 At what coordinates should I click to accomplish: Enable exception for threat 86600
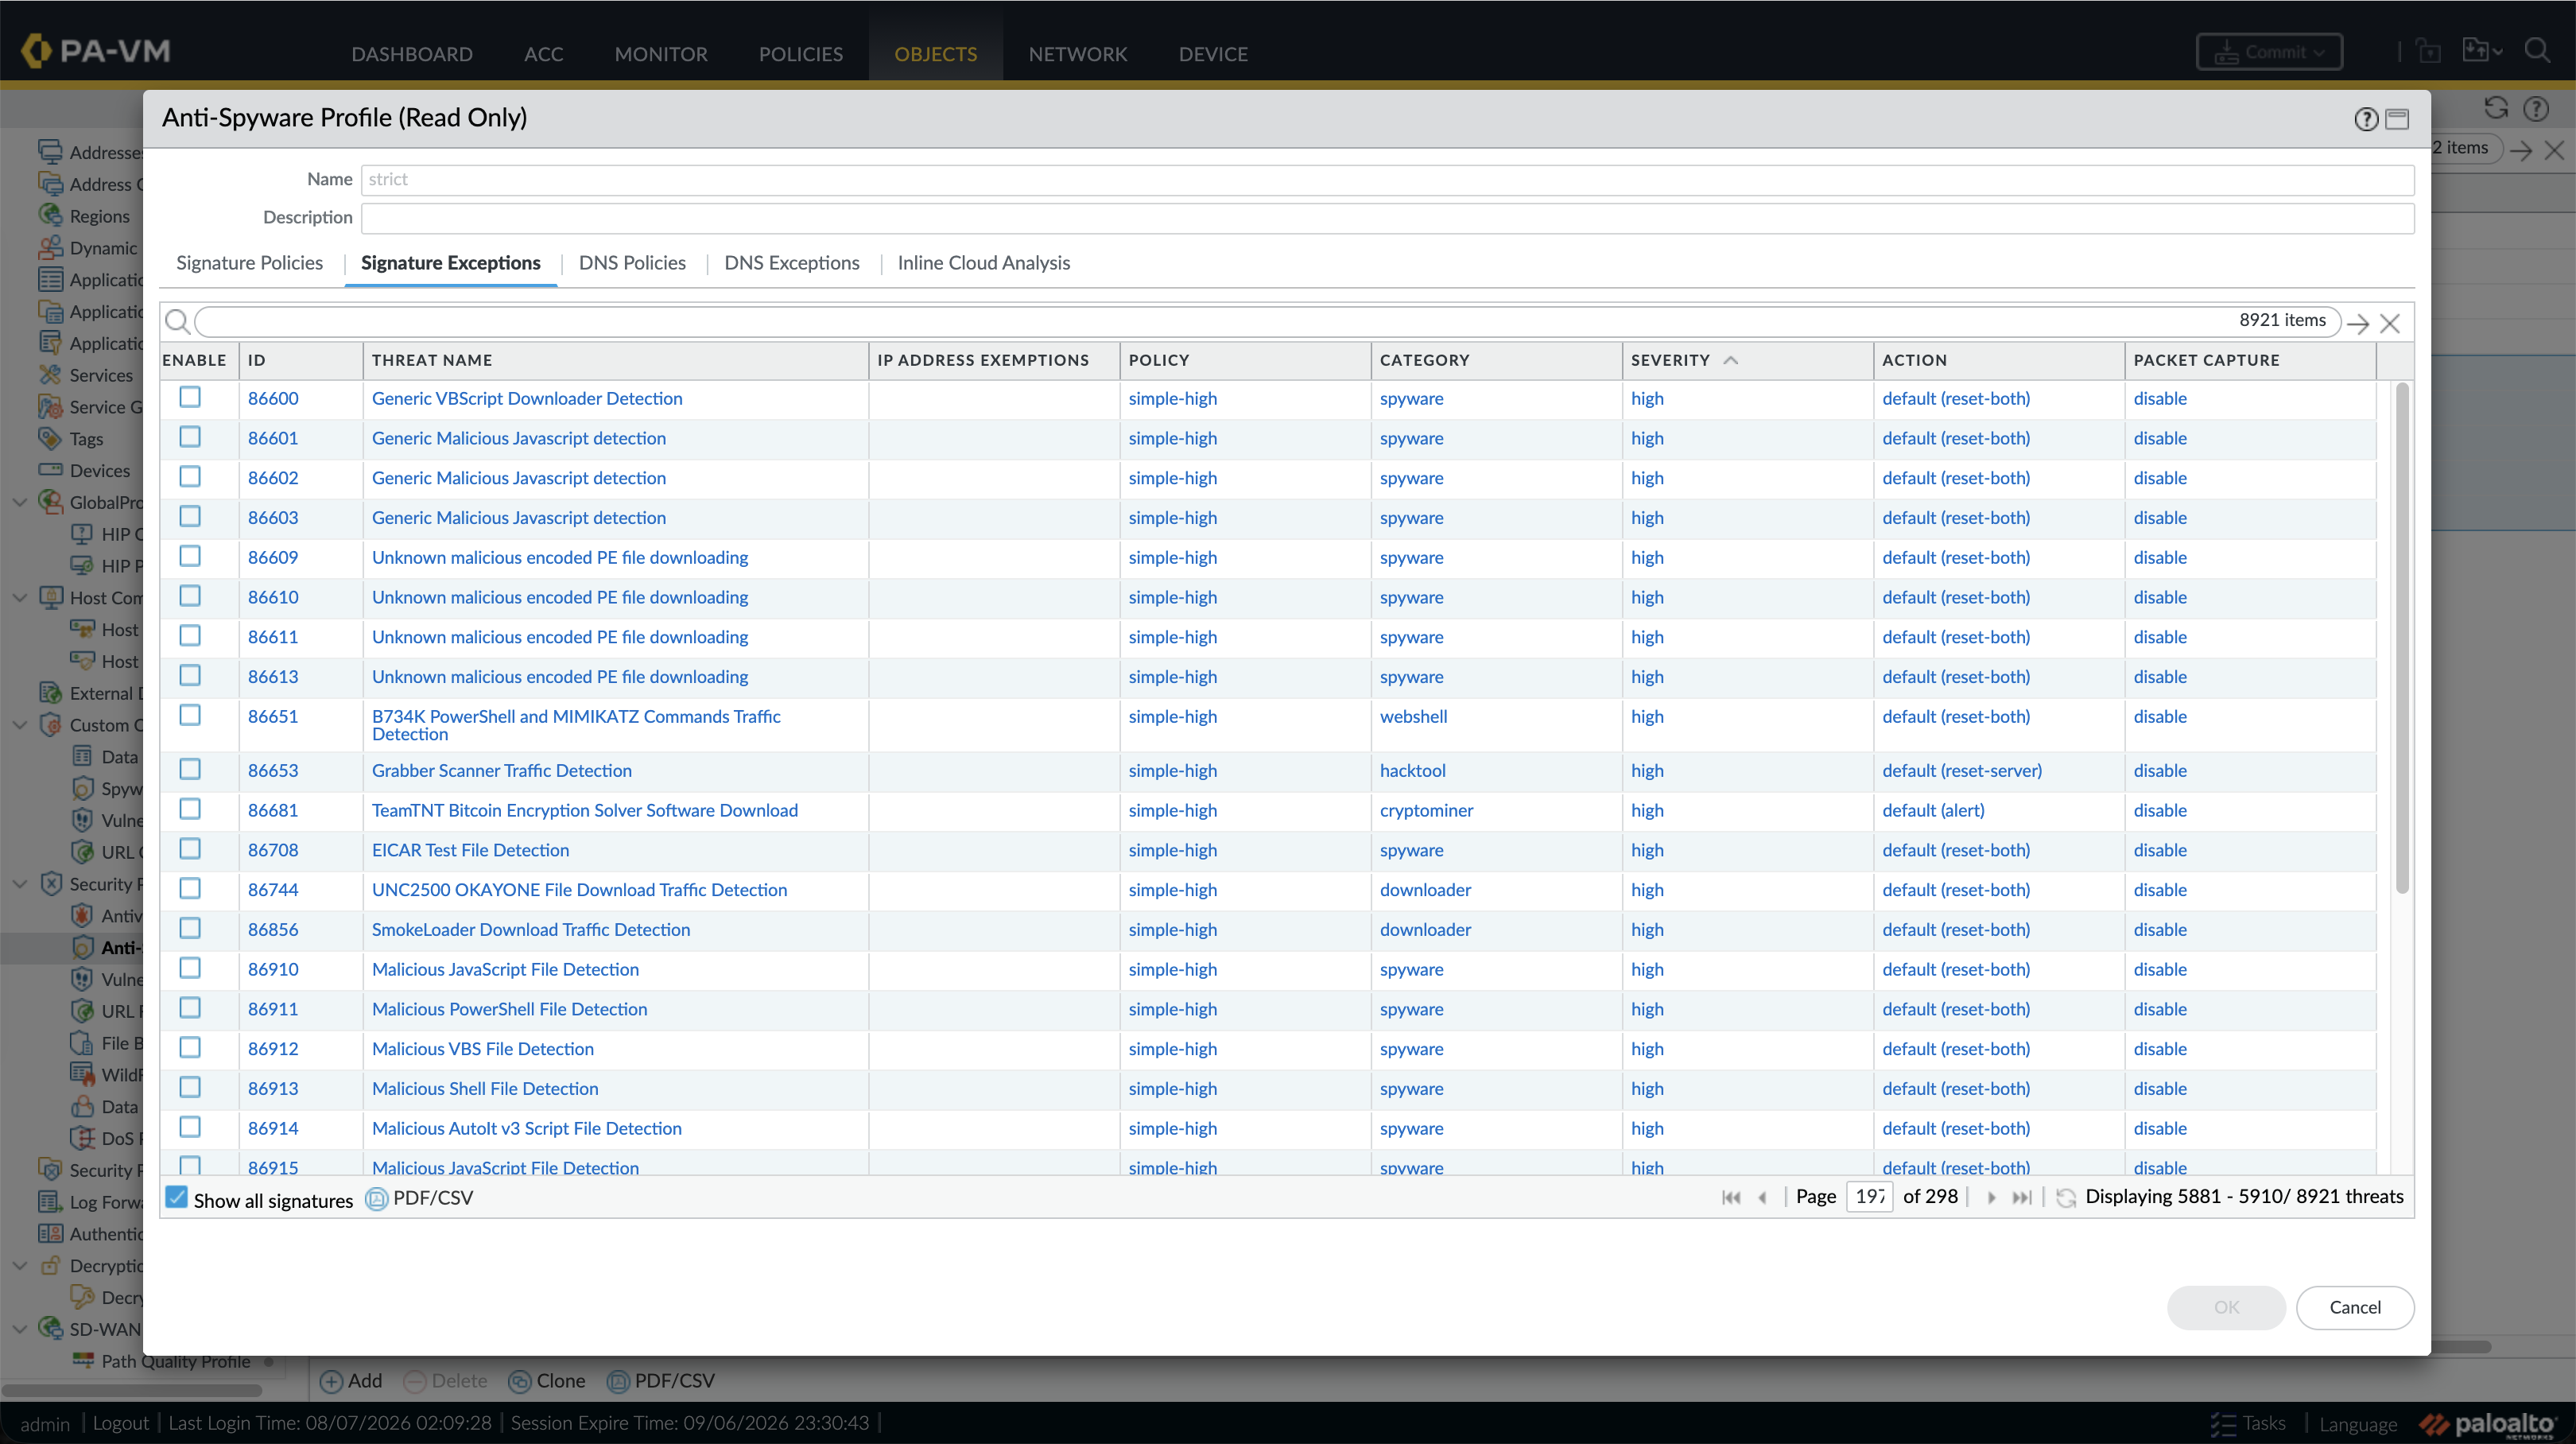coord(190,398)
